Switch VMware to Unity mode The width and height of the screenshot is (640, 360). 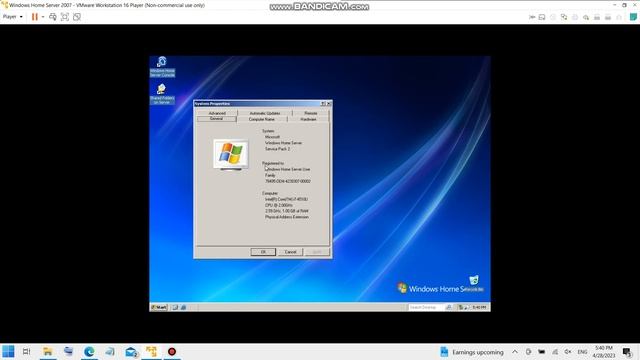77,17
